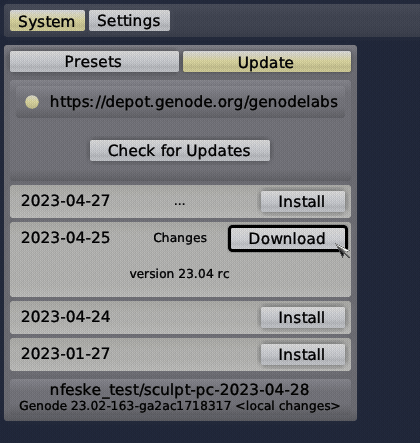Viewport: 420px width, 443px height.
Task: Install the 2023-04-24 version
Action: pos(303,318)
